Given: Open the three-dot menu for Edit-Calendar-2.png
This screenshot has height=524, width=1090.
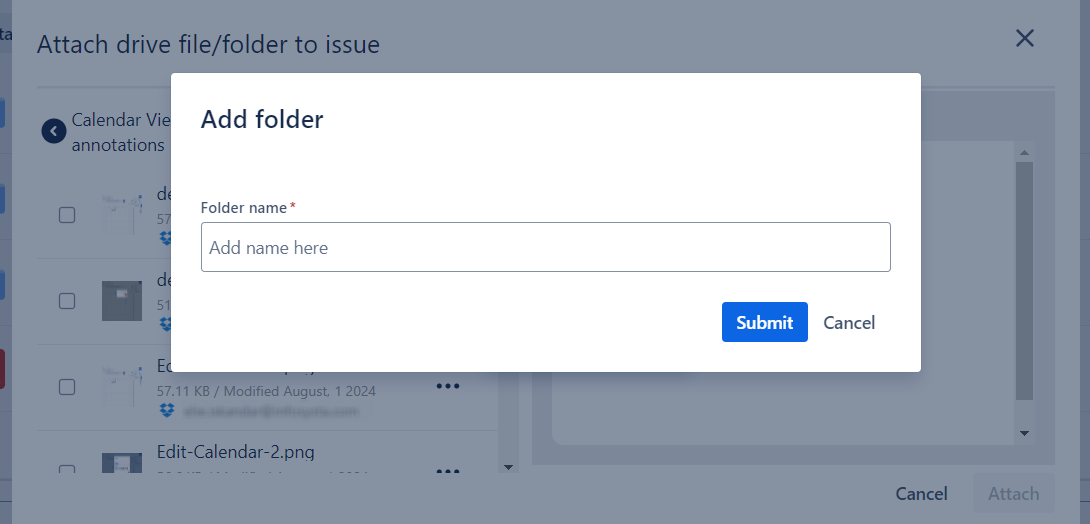Looking at the screenshot, I should 447,472.
